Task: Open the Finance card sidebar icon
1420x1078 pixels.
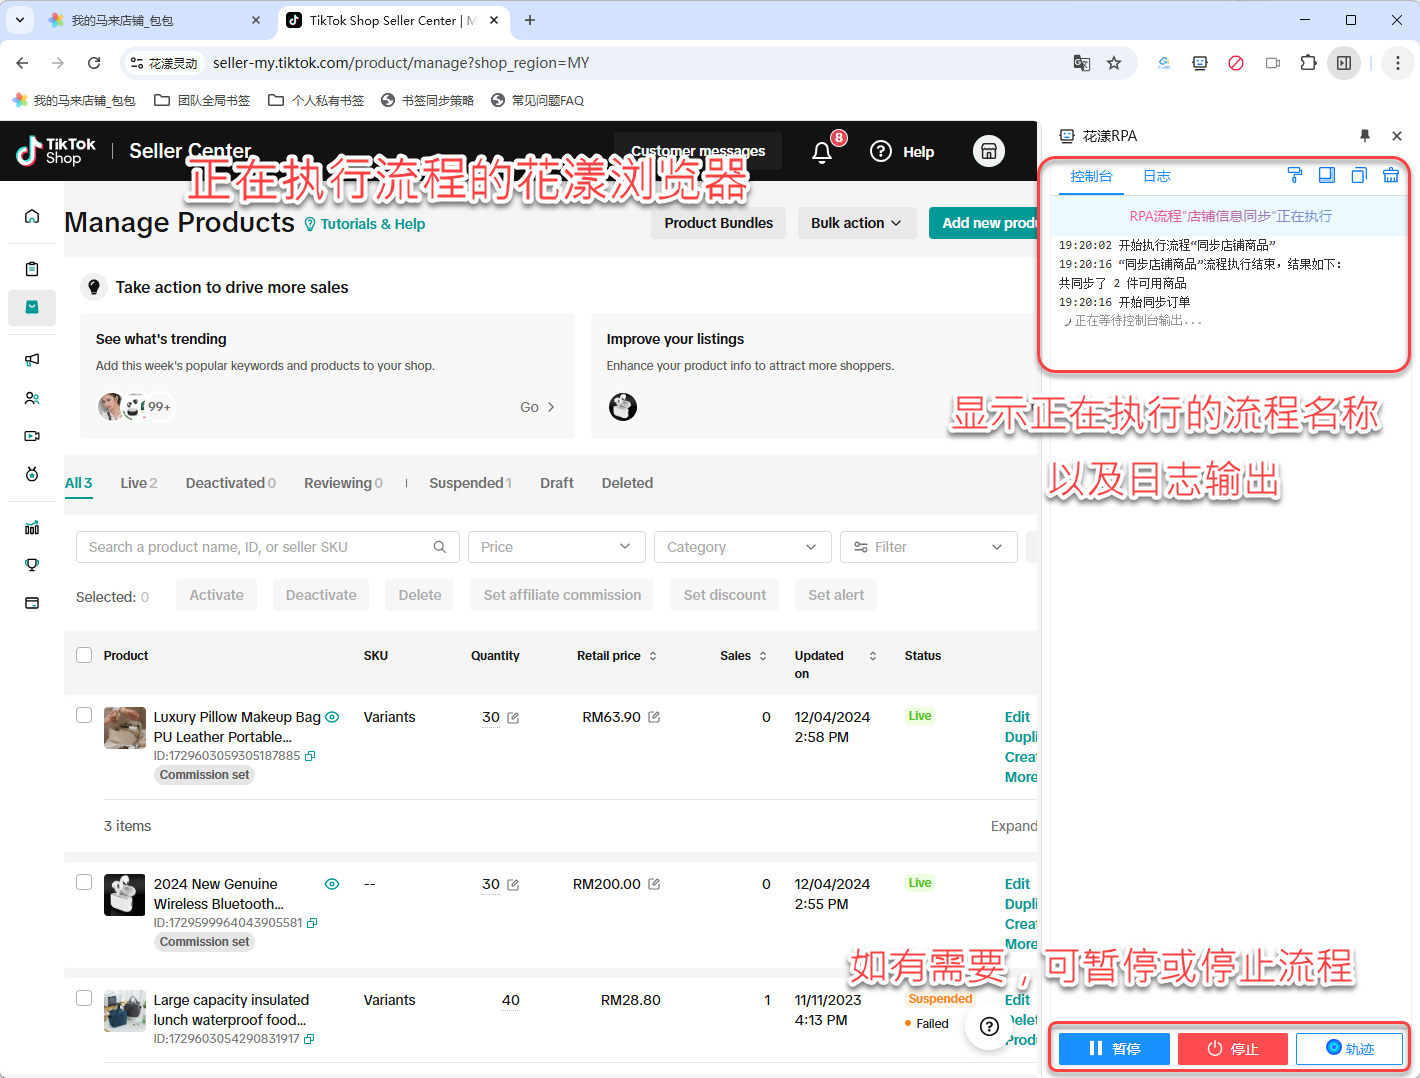Action: coord(32,603)
